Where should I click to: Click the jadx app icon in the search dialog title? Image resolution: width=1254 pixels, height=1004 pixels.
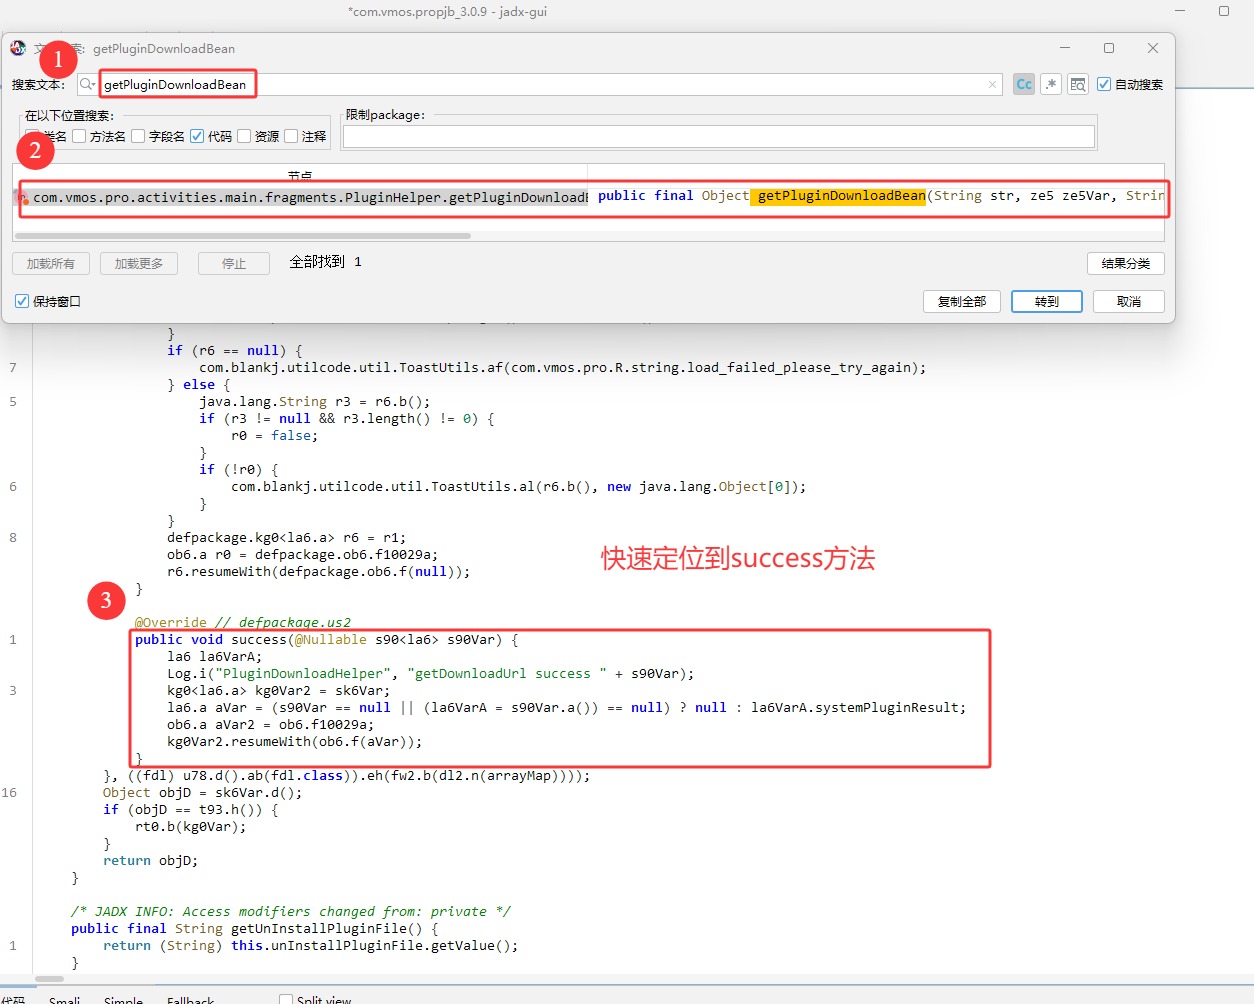[18, 48]
